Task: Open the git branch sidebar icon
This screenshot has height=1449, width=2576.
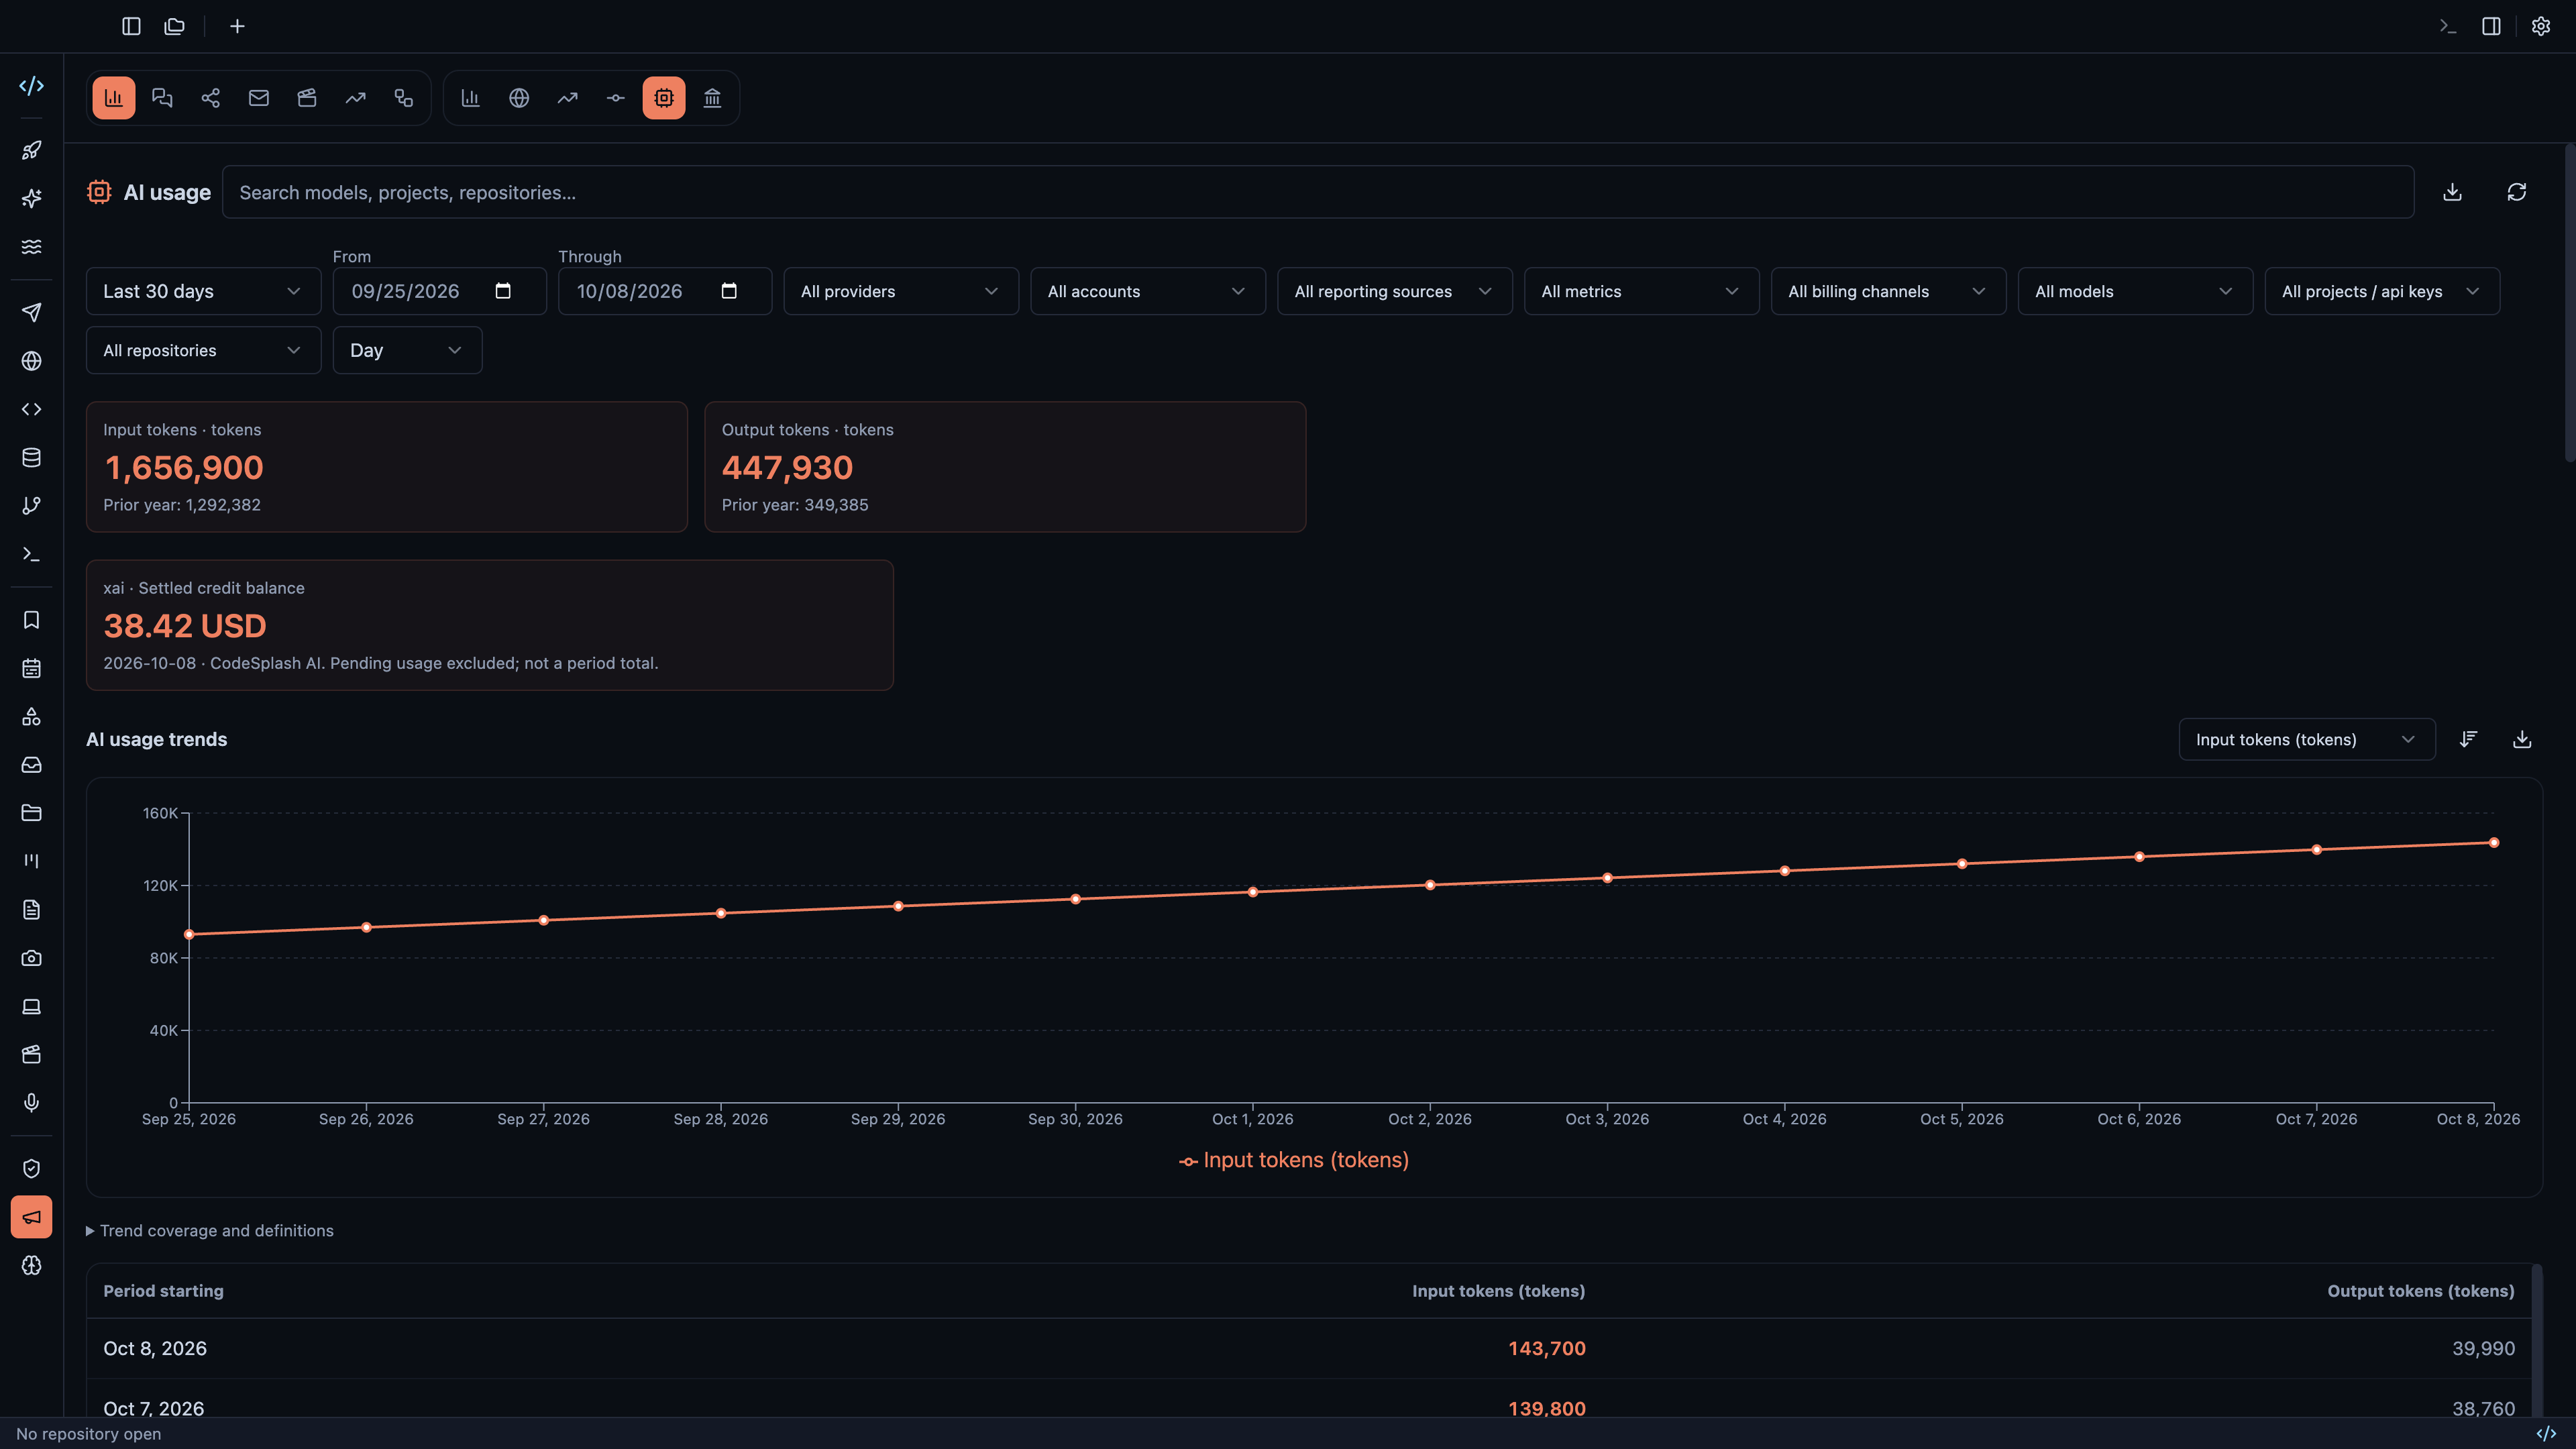Action: point(31,506)
